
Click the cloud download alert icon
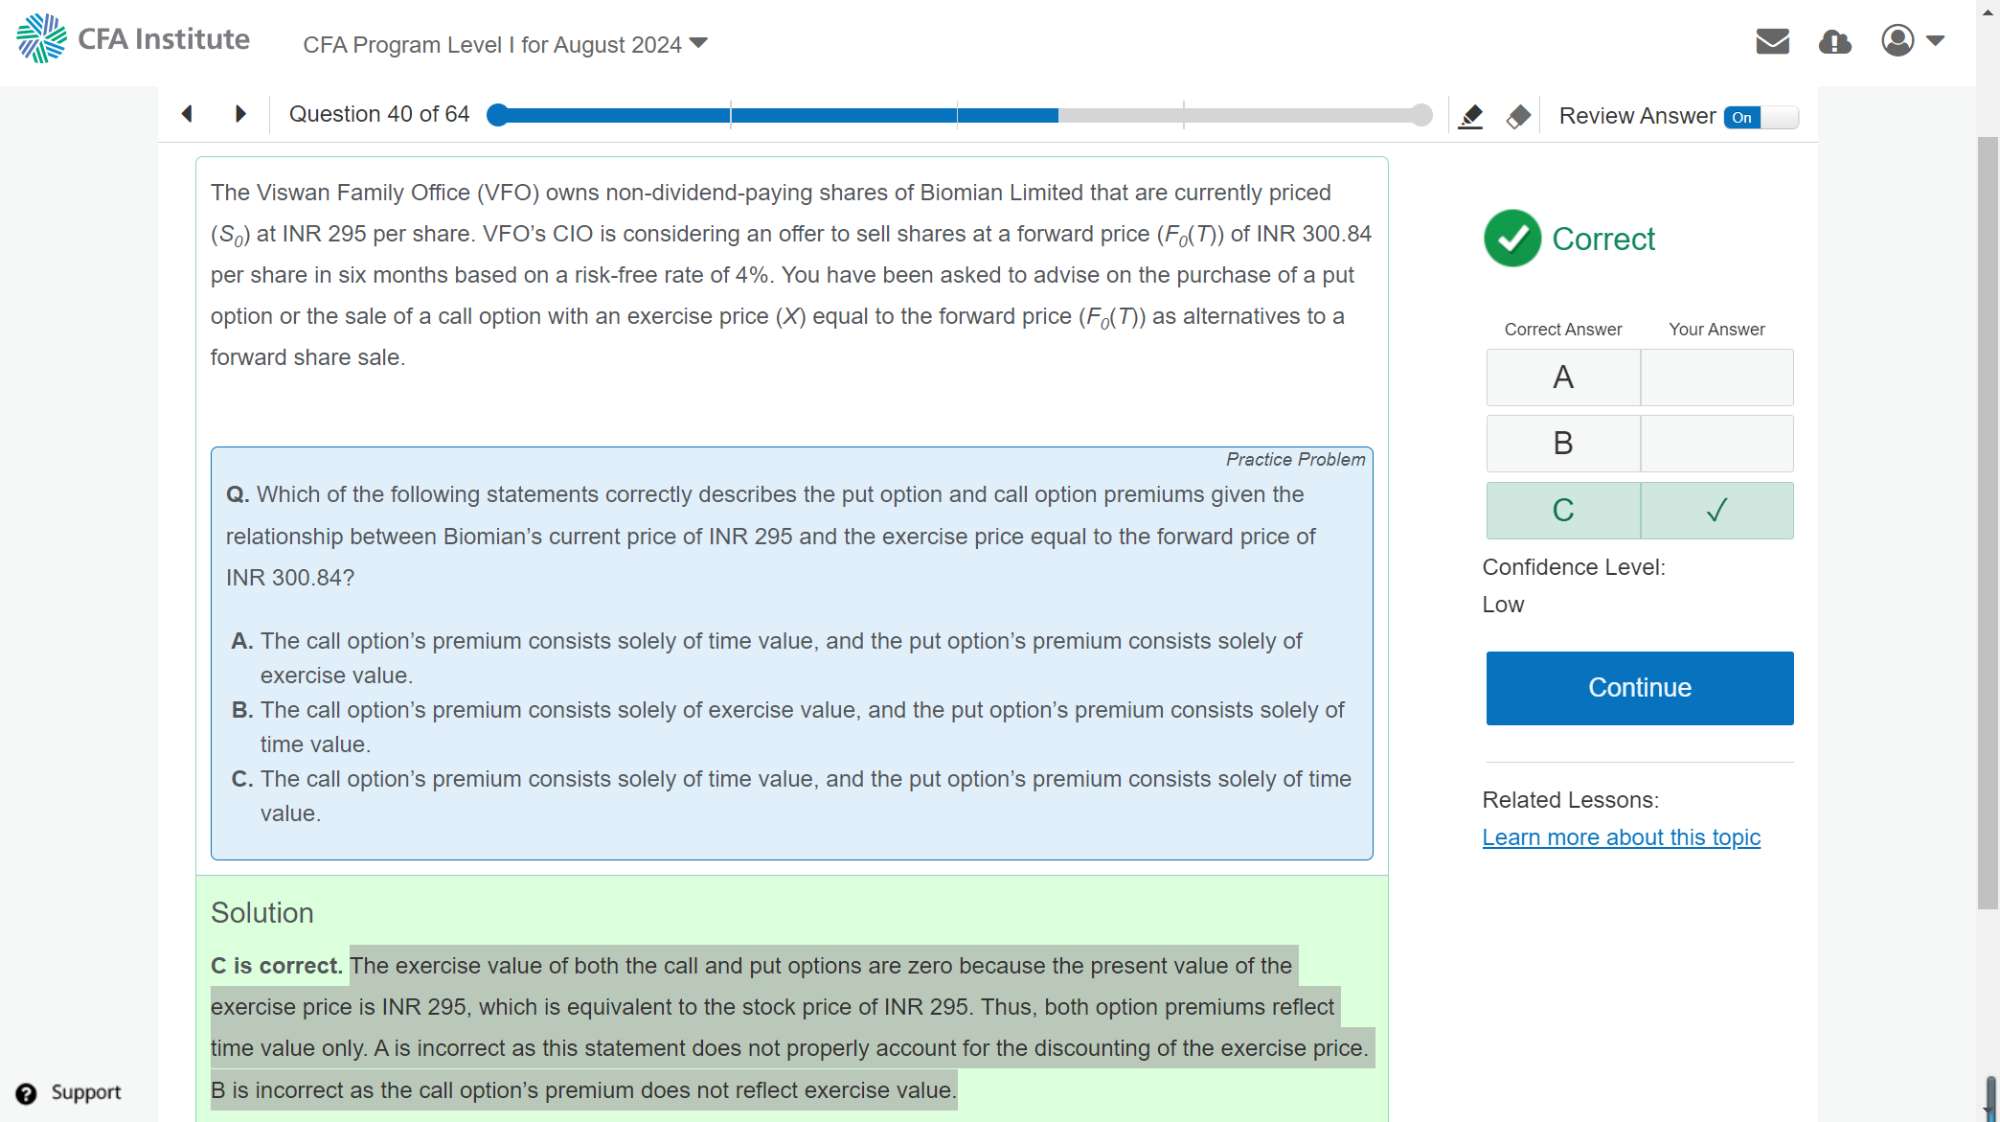click(x=1834, y=41)
